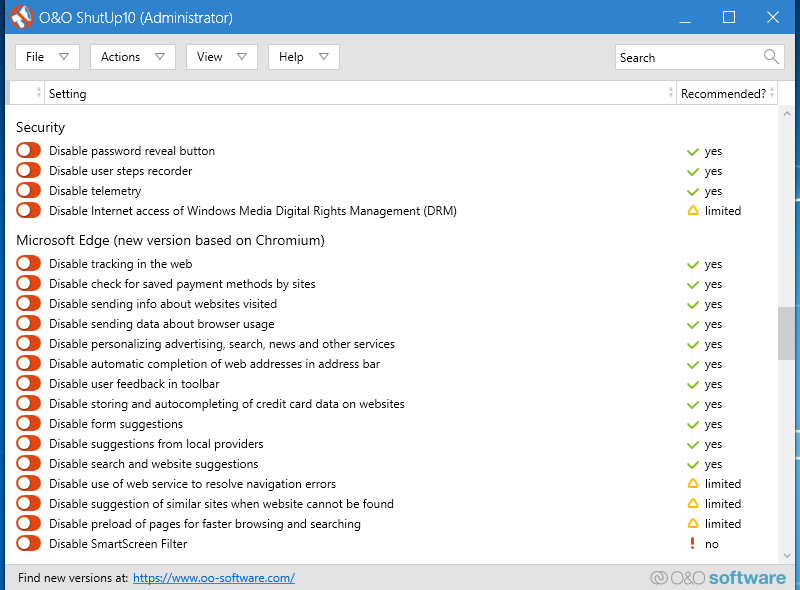Click 'Disable form suggestions' setting text
This screenshot has height=590, width=800.
coord(116,424)
